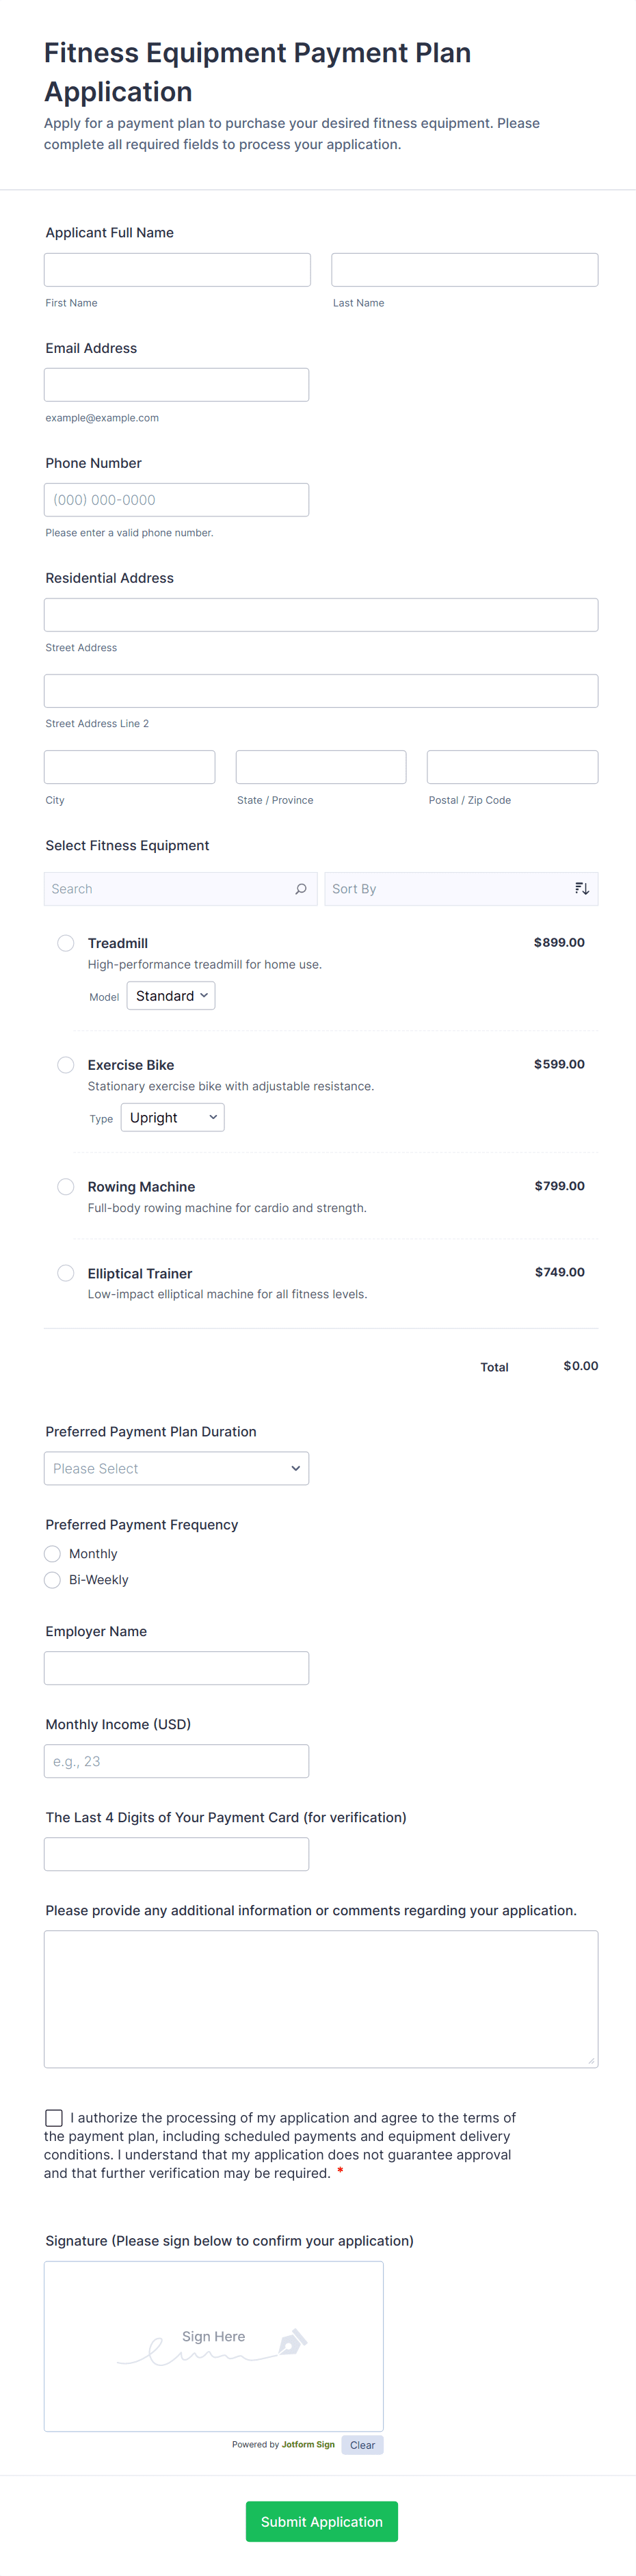
Task: Click the Submit Application button
Action: 321,2522
